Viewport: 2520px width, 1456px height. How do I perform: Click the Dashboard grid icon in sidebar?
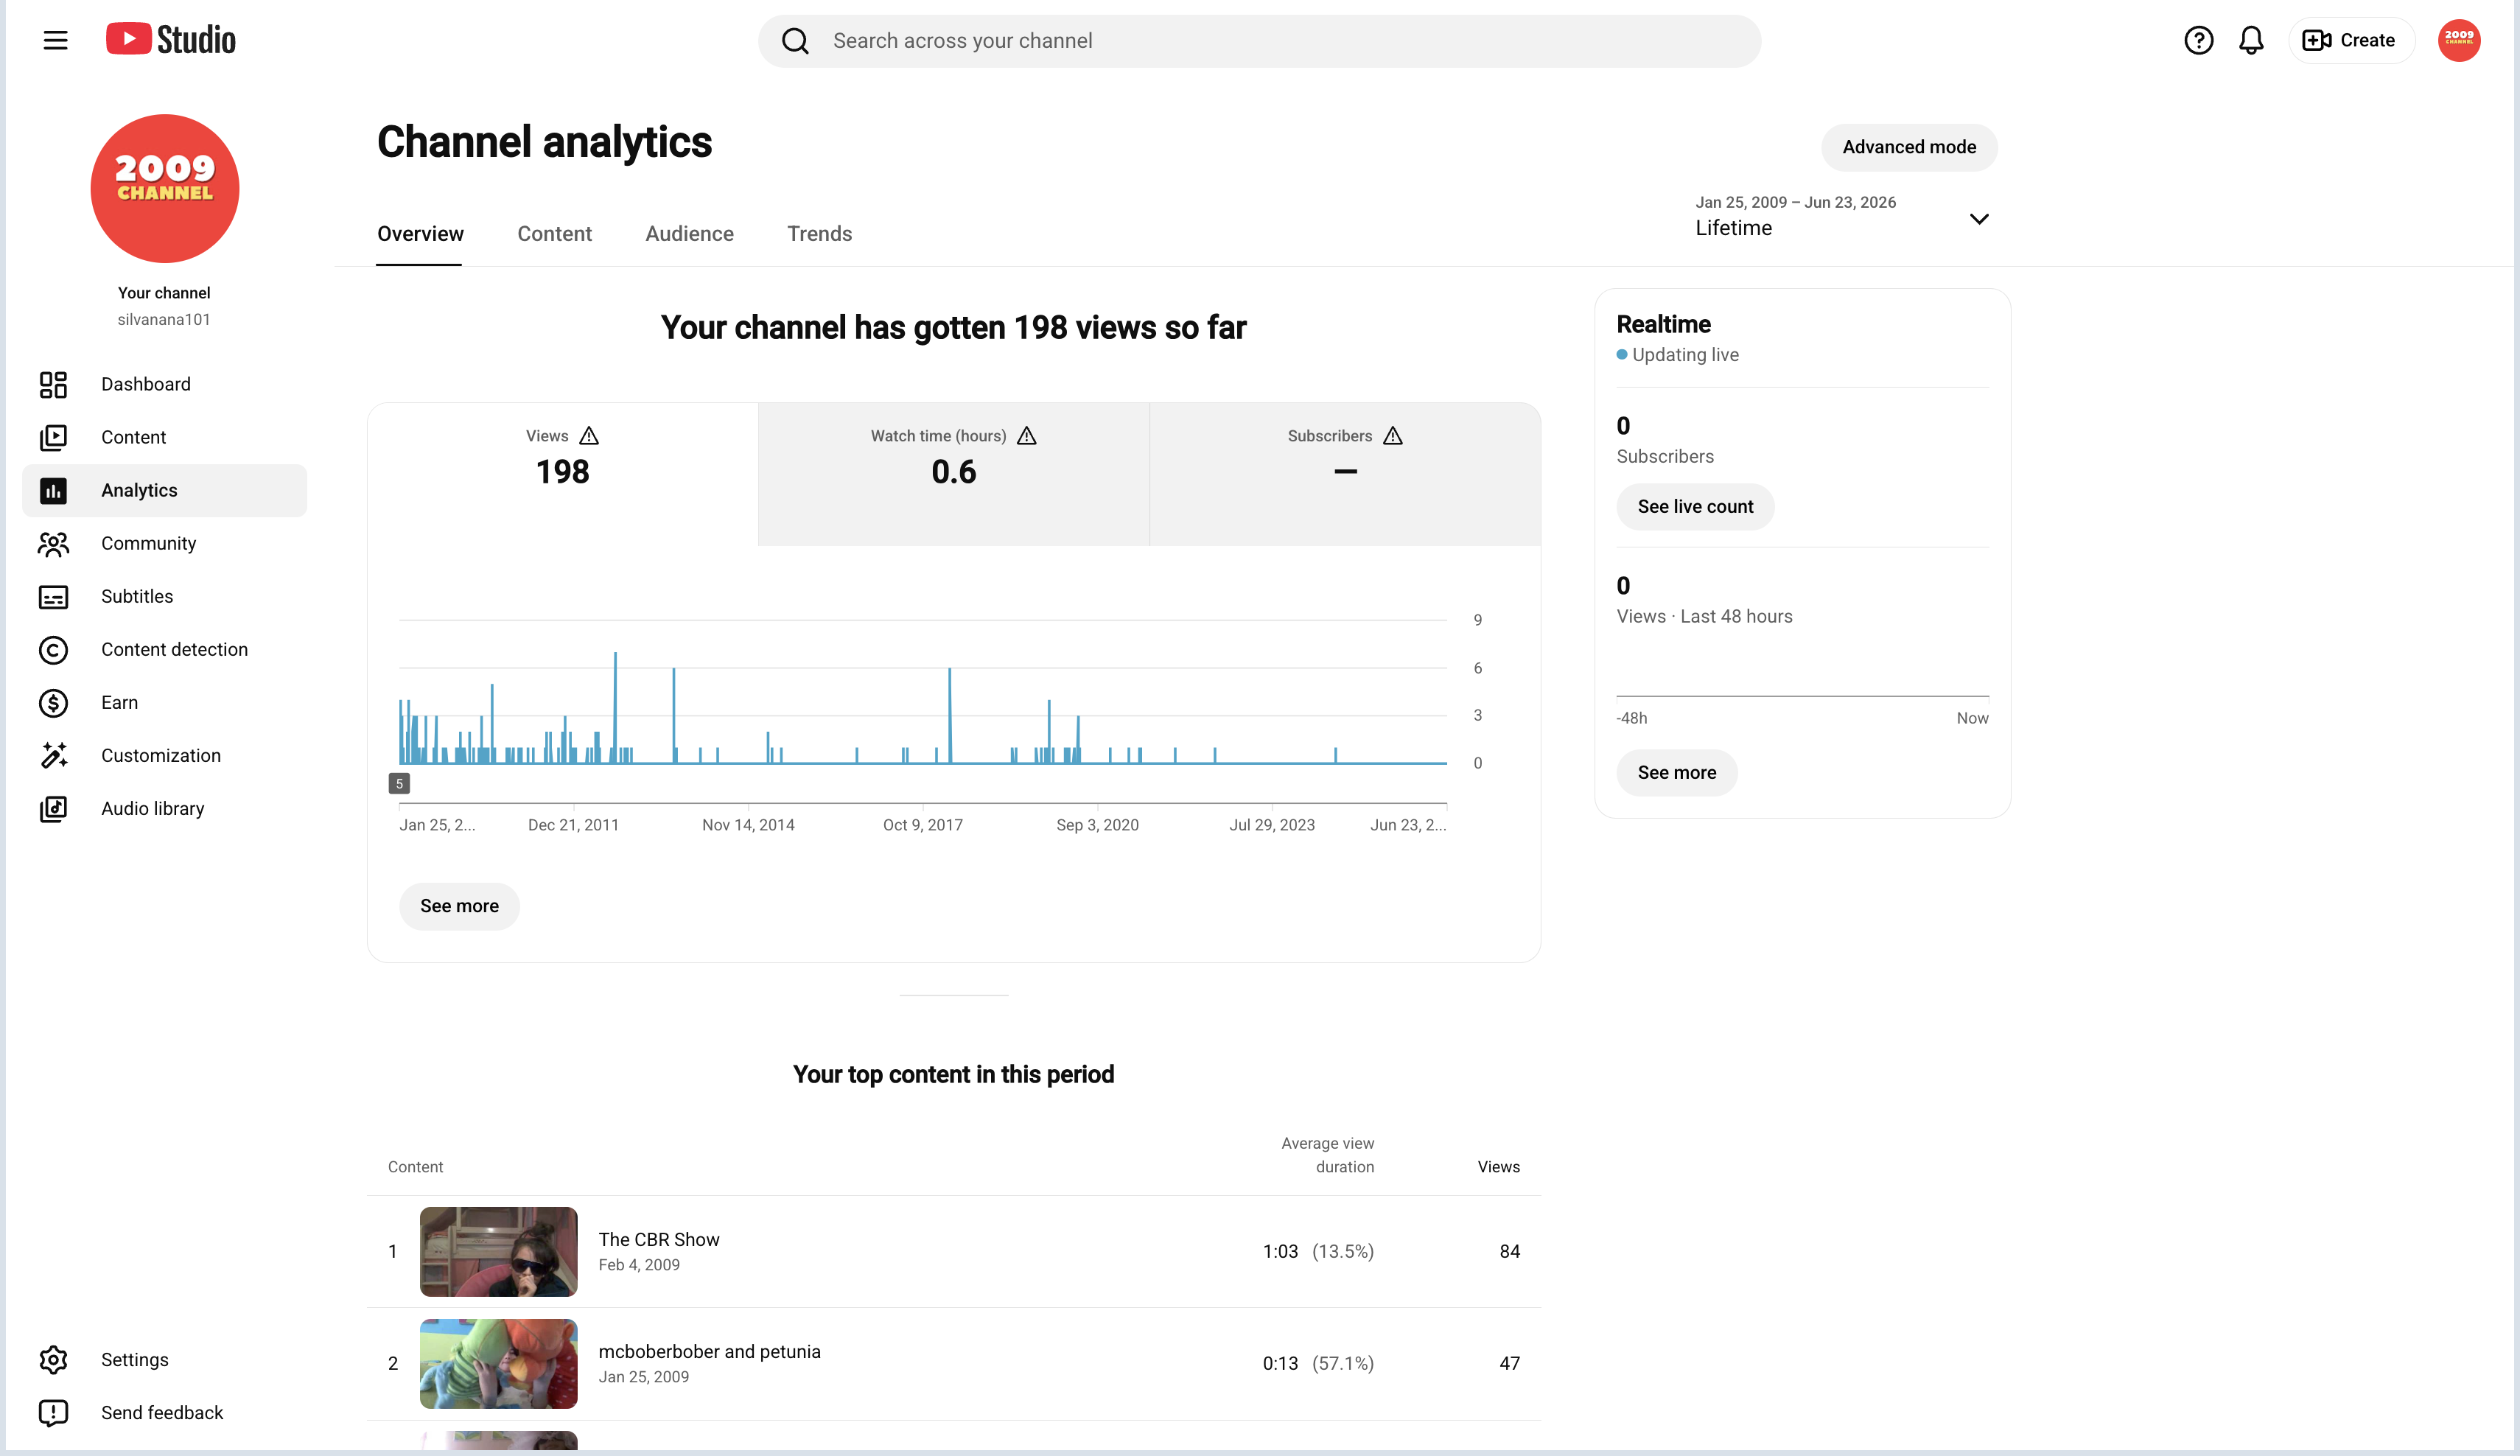[53, 384]
